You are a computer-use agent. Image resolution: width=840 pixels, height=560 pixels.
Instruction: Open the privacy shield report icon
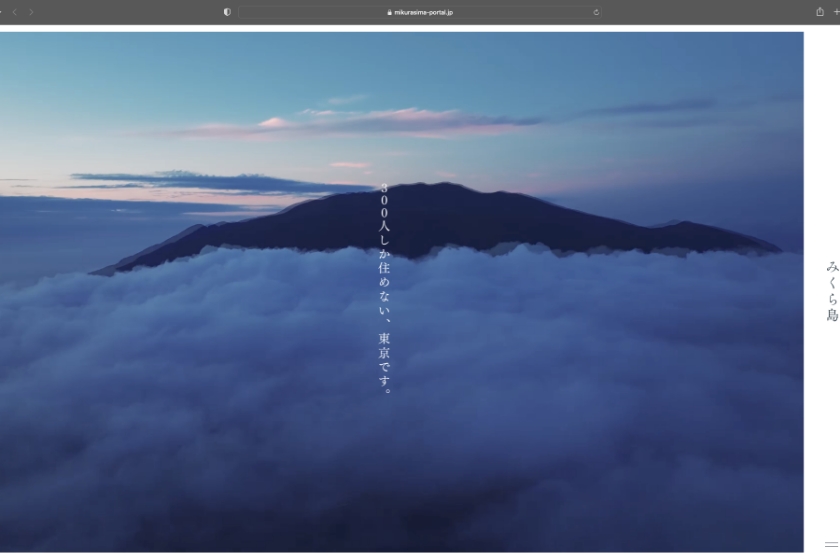227,12
